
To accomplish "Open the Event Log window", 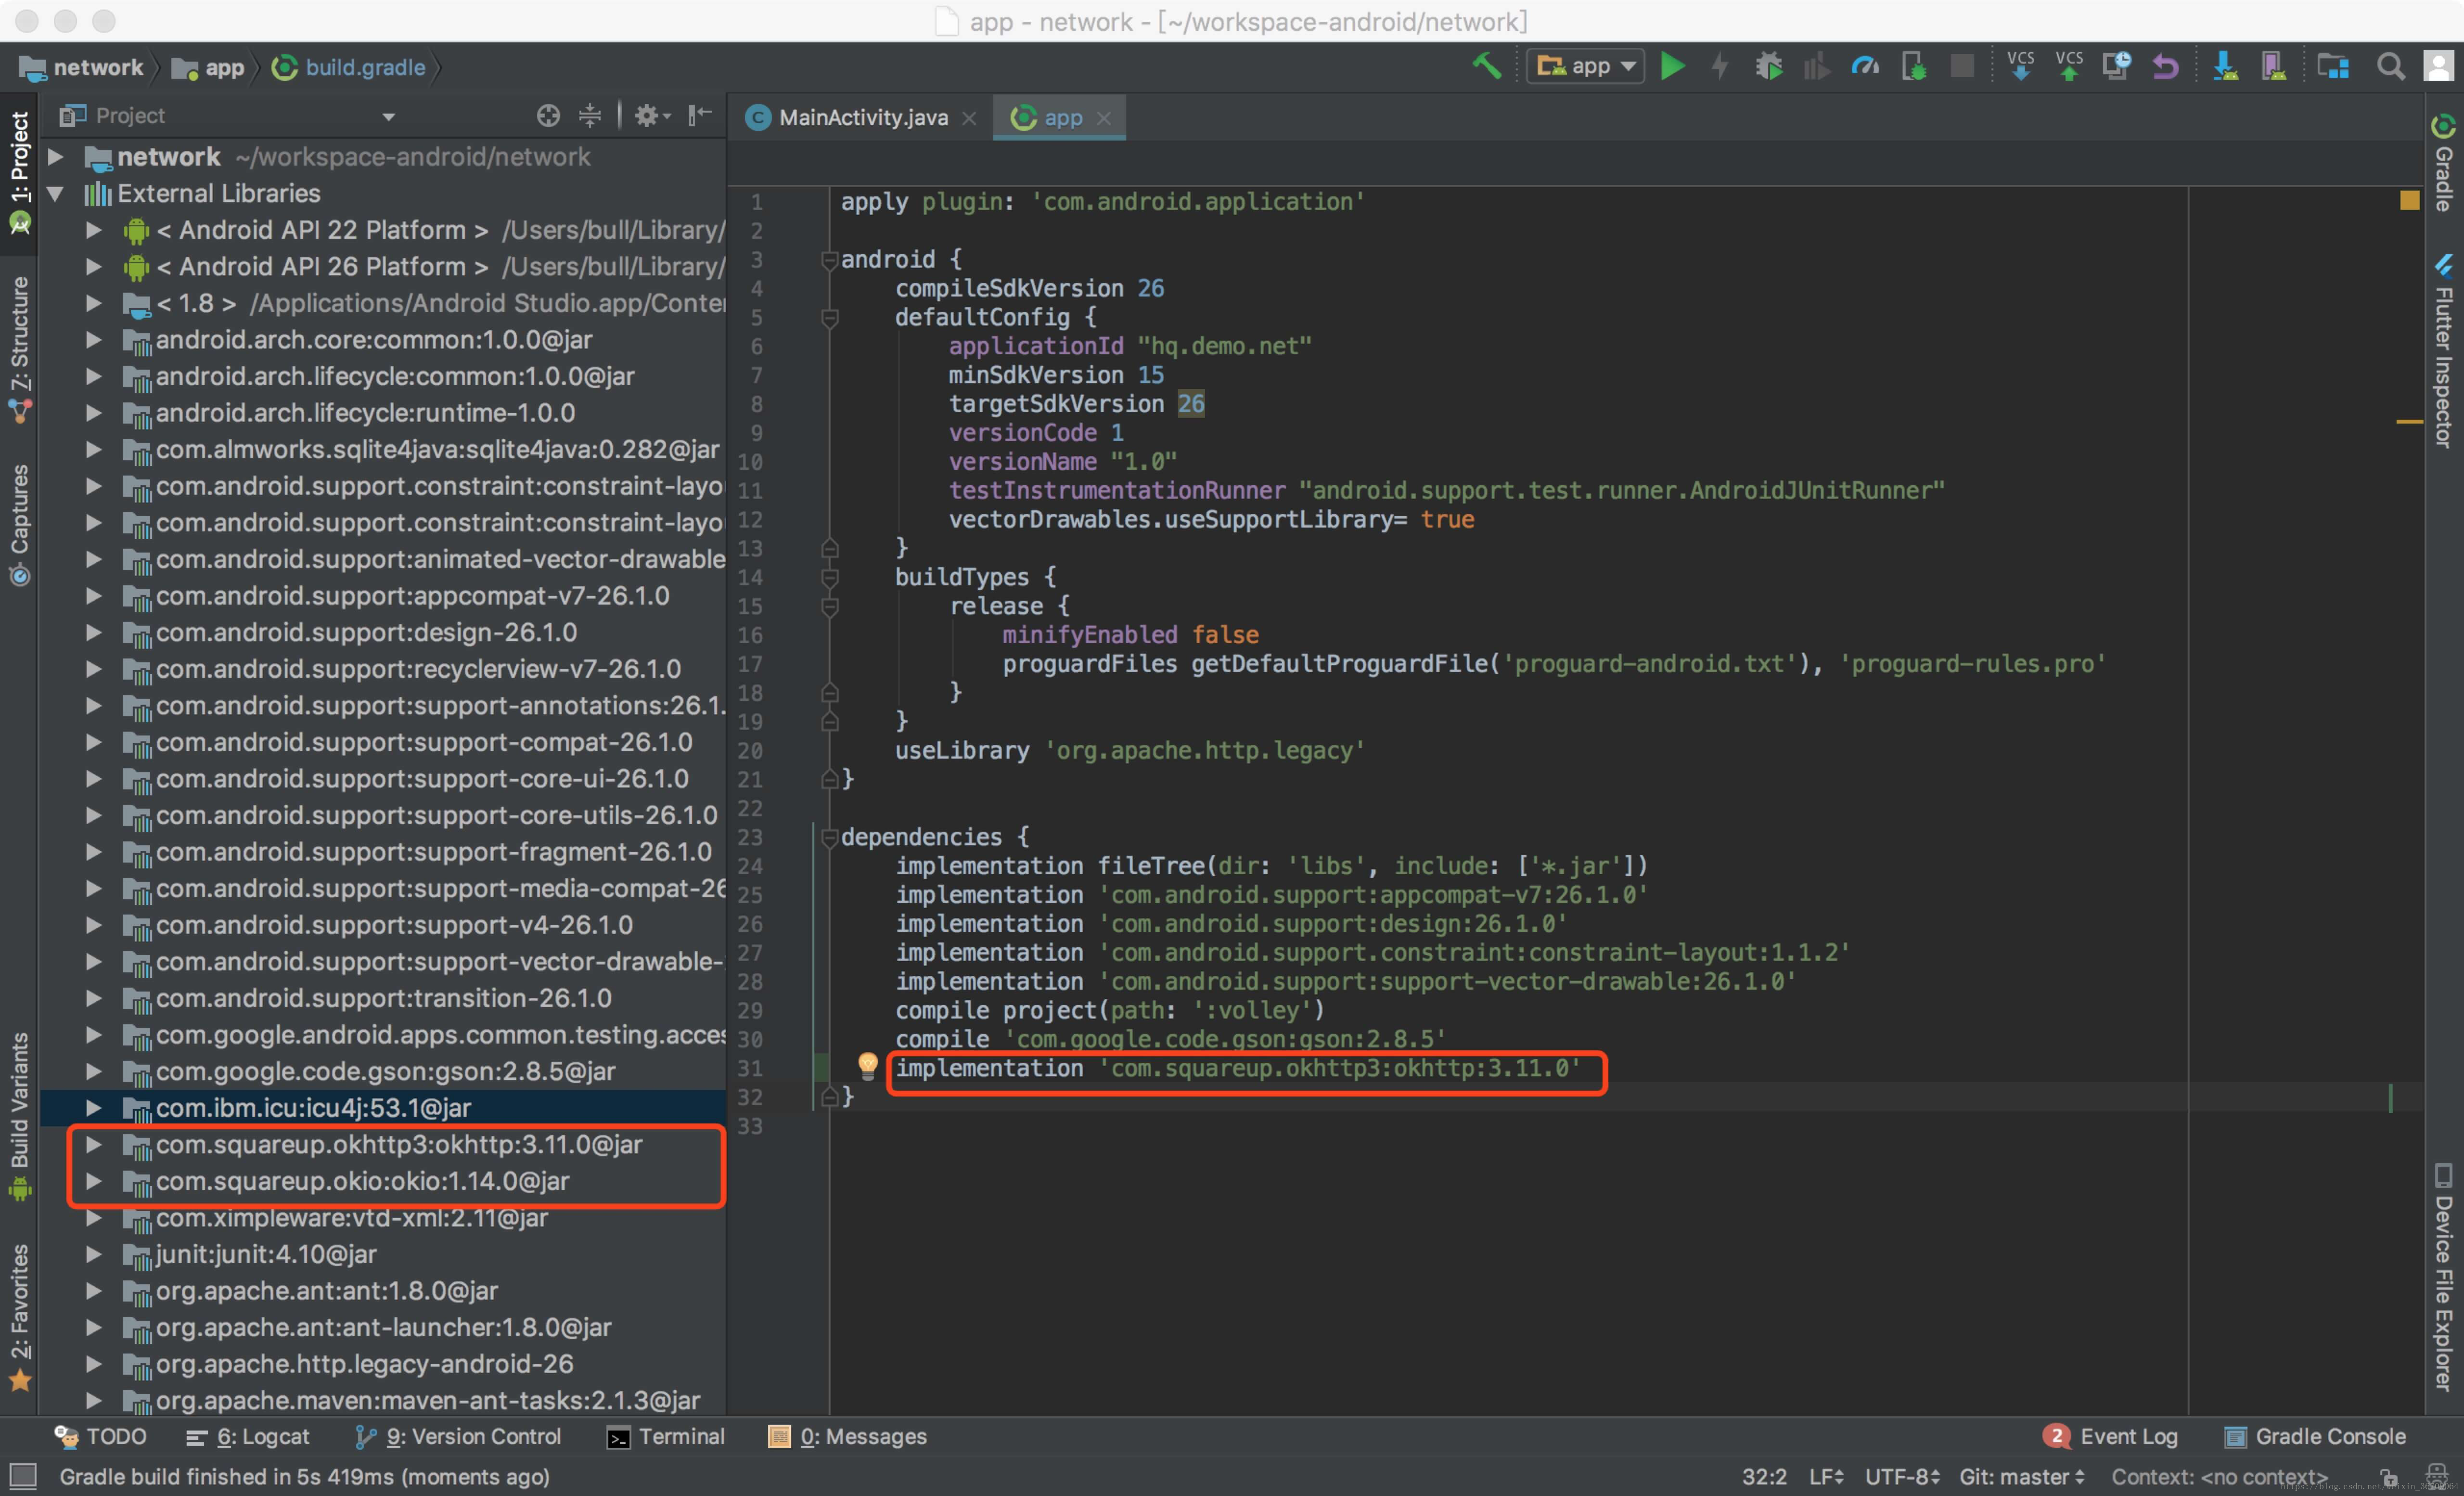I will 2111,1436.
